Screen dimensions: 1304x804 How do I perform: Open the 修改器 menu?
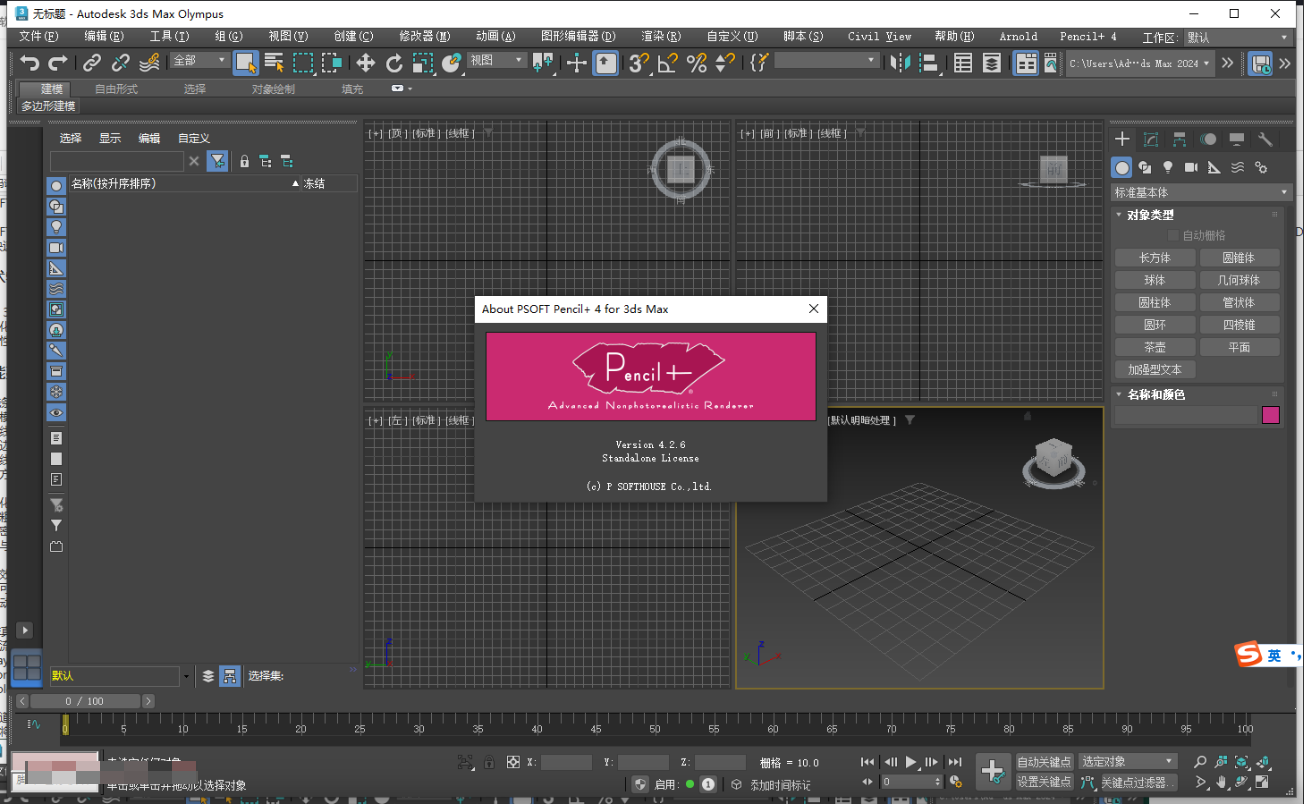click(424, 36)
